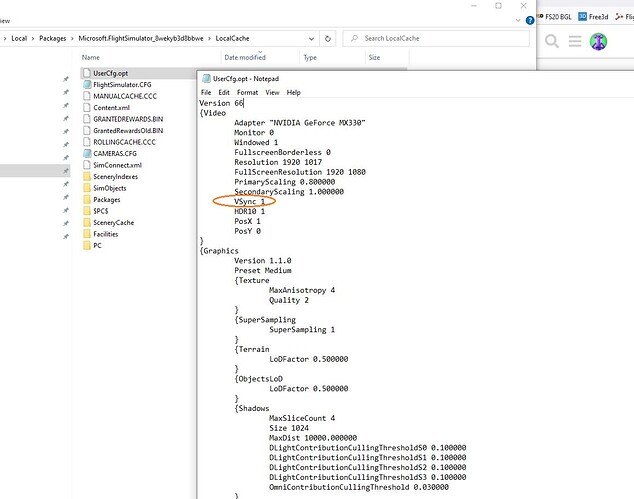Click the HDR10 1 line
The width and height of the screenshot is (634, 499).
[249, 211]
